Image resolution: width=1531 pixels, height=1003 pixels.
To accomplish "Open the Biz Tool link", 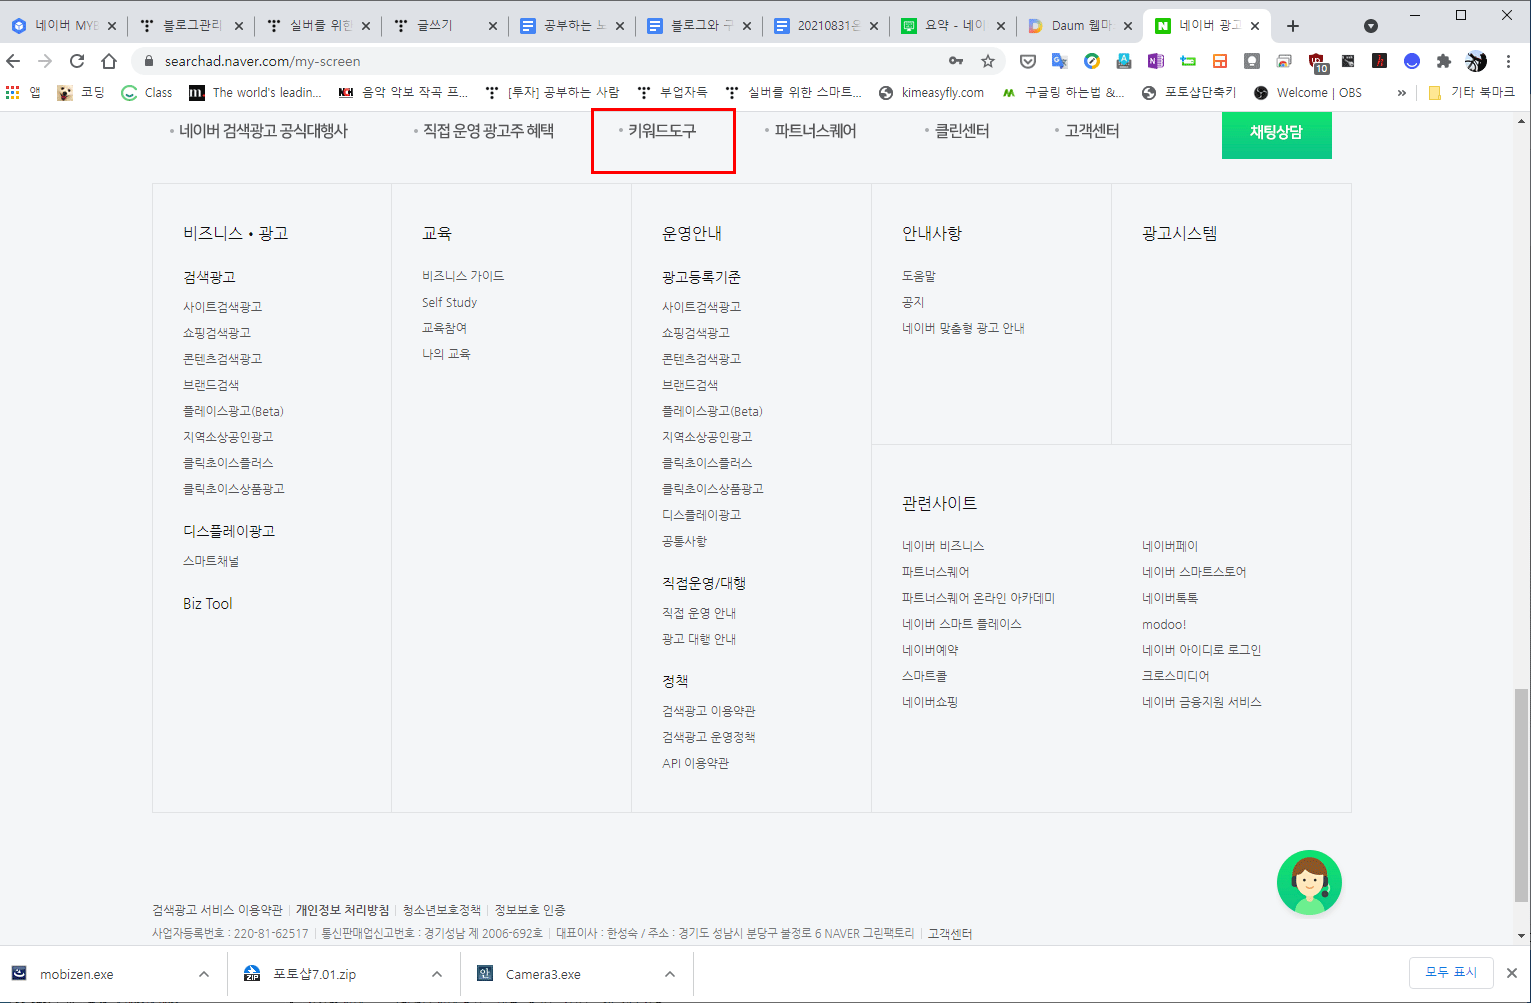I will click(208, 603).
